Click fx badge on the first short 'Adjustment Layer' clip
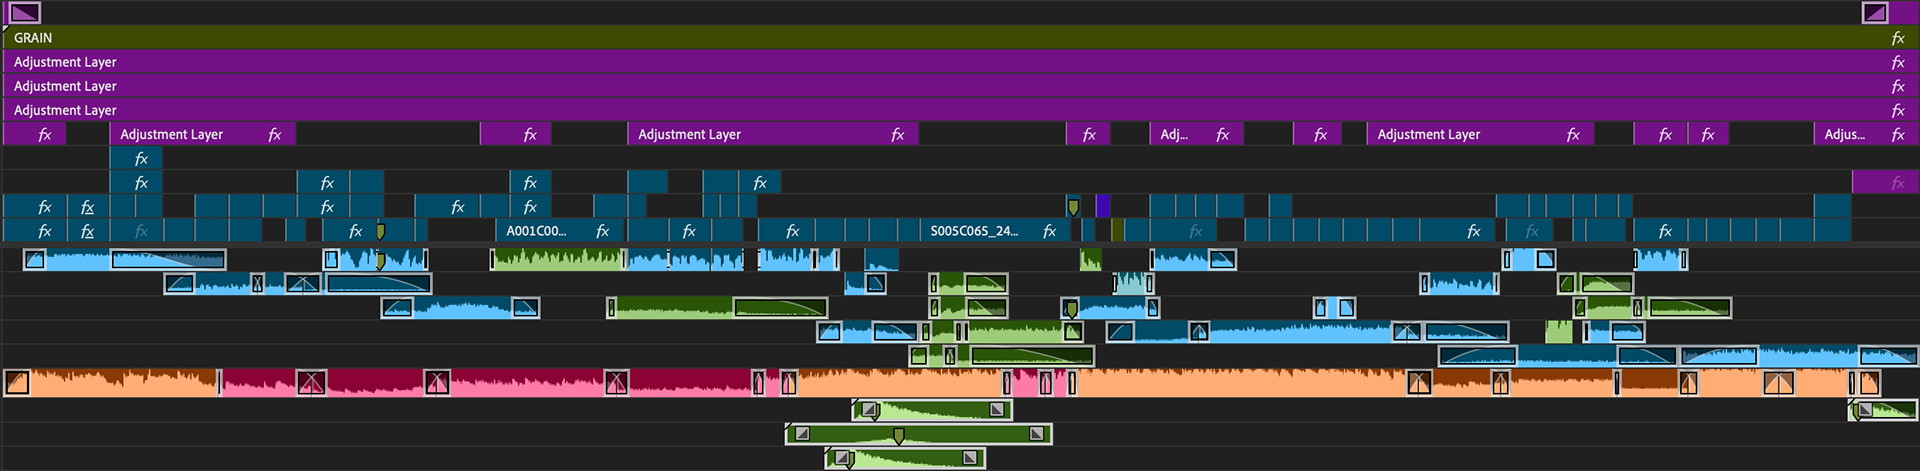The height and width of the screenshot is (471, 1920). click(274, 134)
